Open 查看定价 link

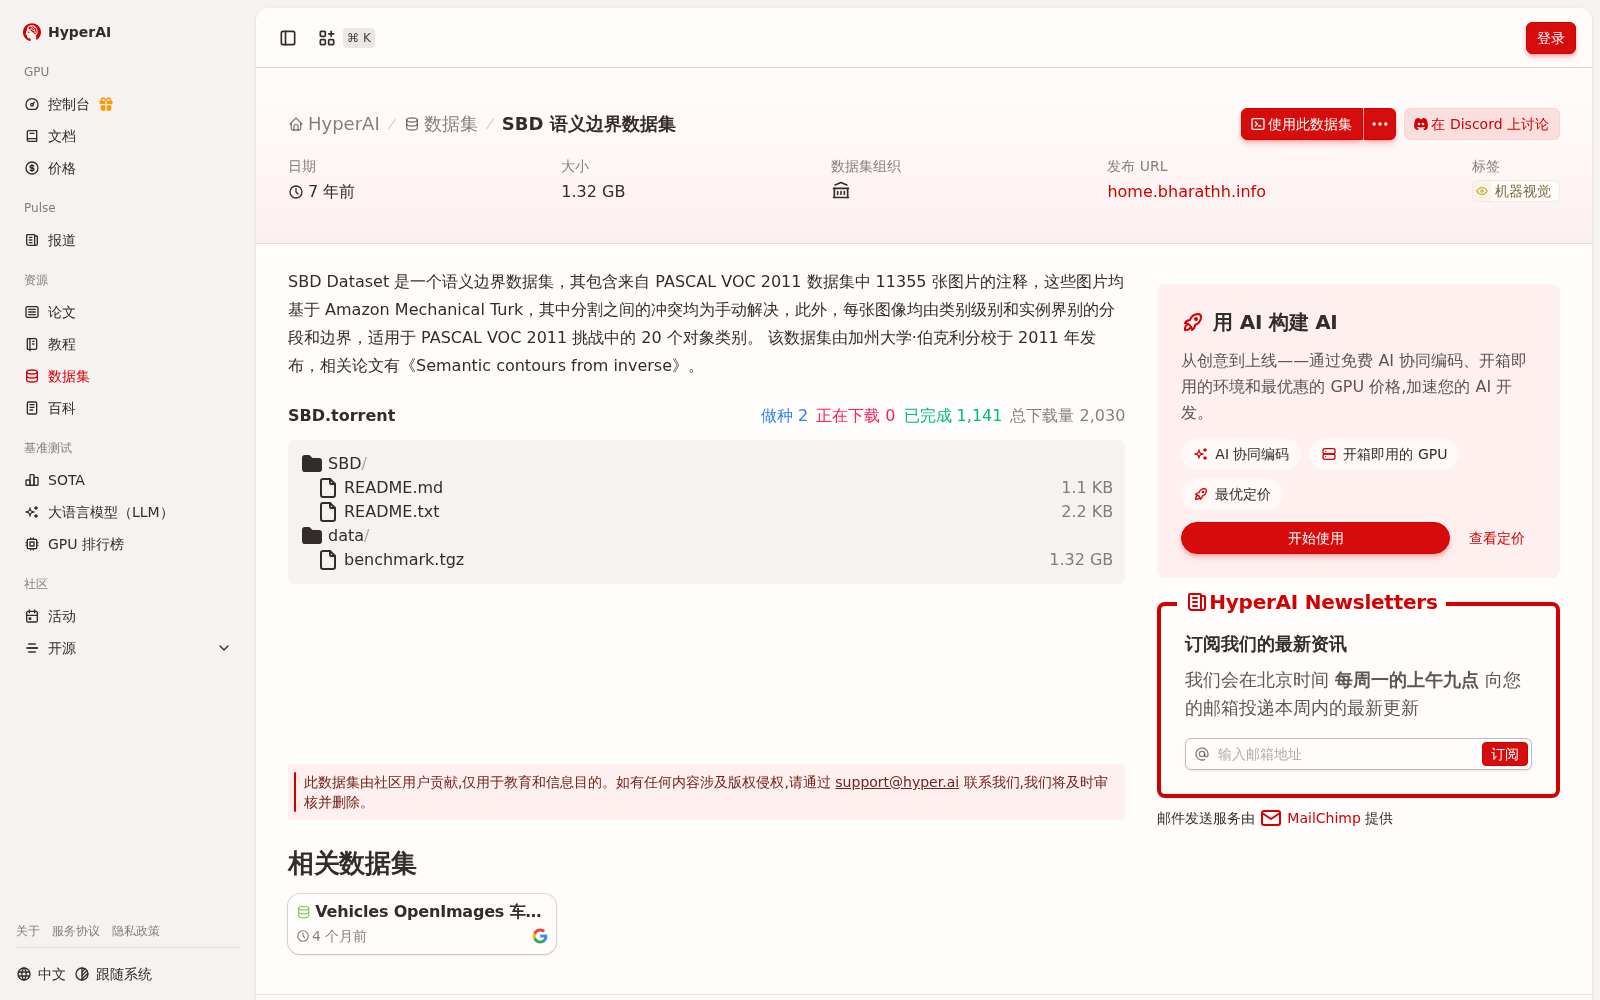1497,538
